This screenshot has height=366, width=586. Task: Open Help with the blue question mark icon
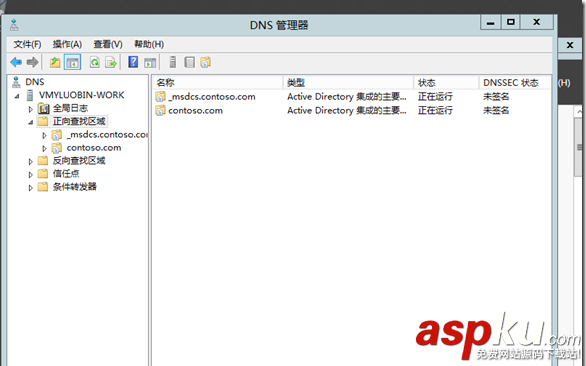133,62
